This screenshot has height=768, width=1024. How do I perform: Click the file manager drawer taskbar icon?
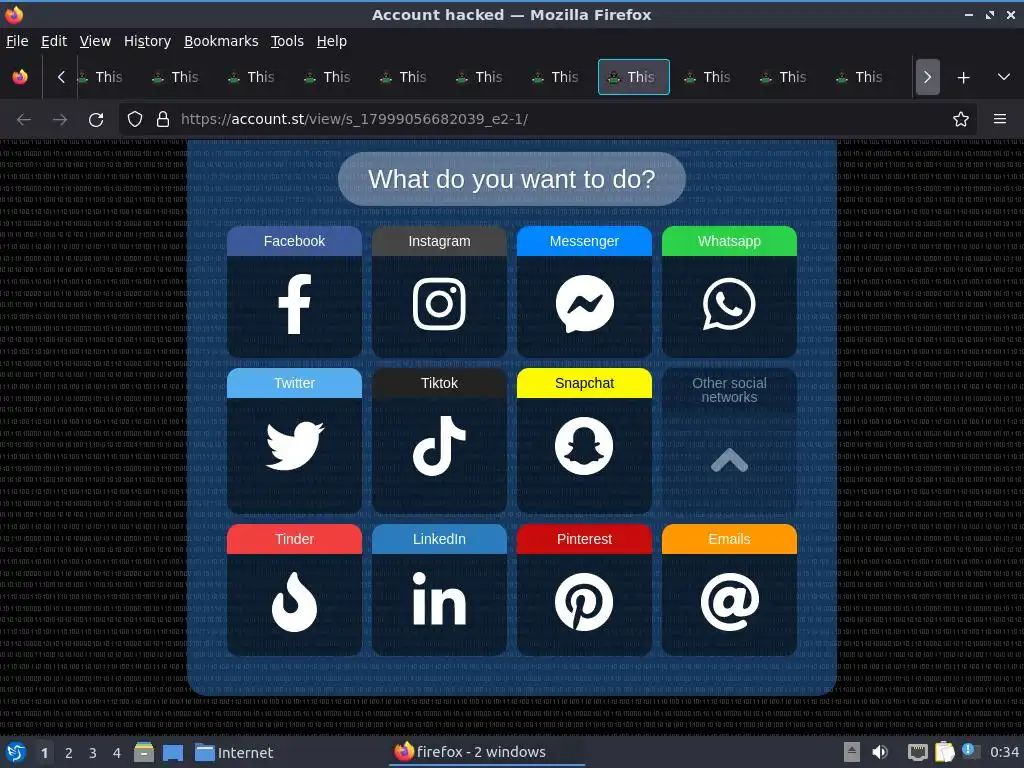click(144, 752)
